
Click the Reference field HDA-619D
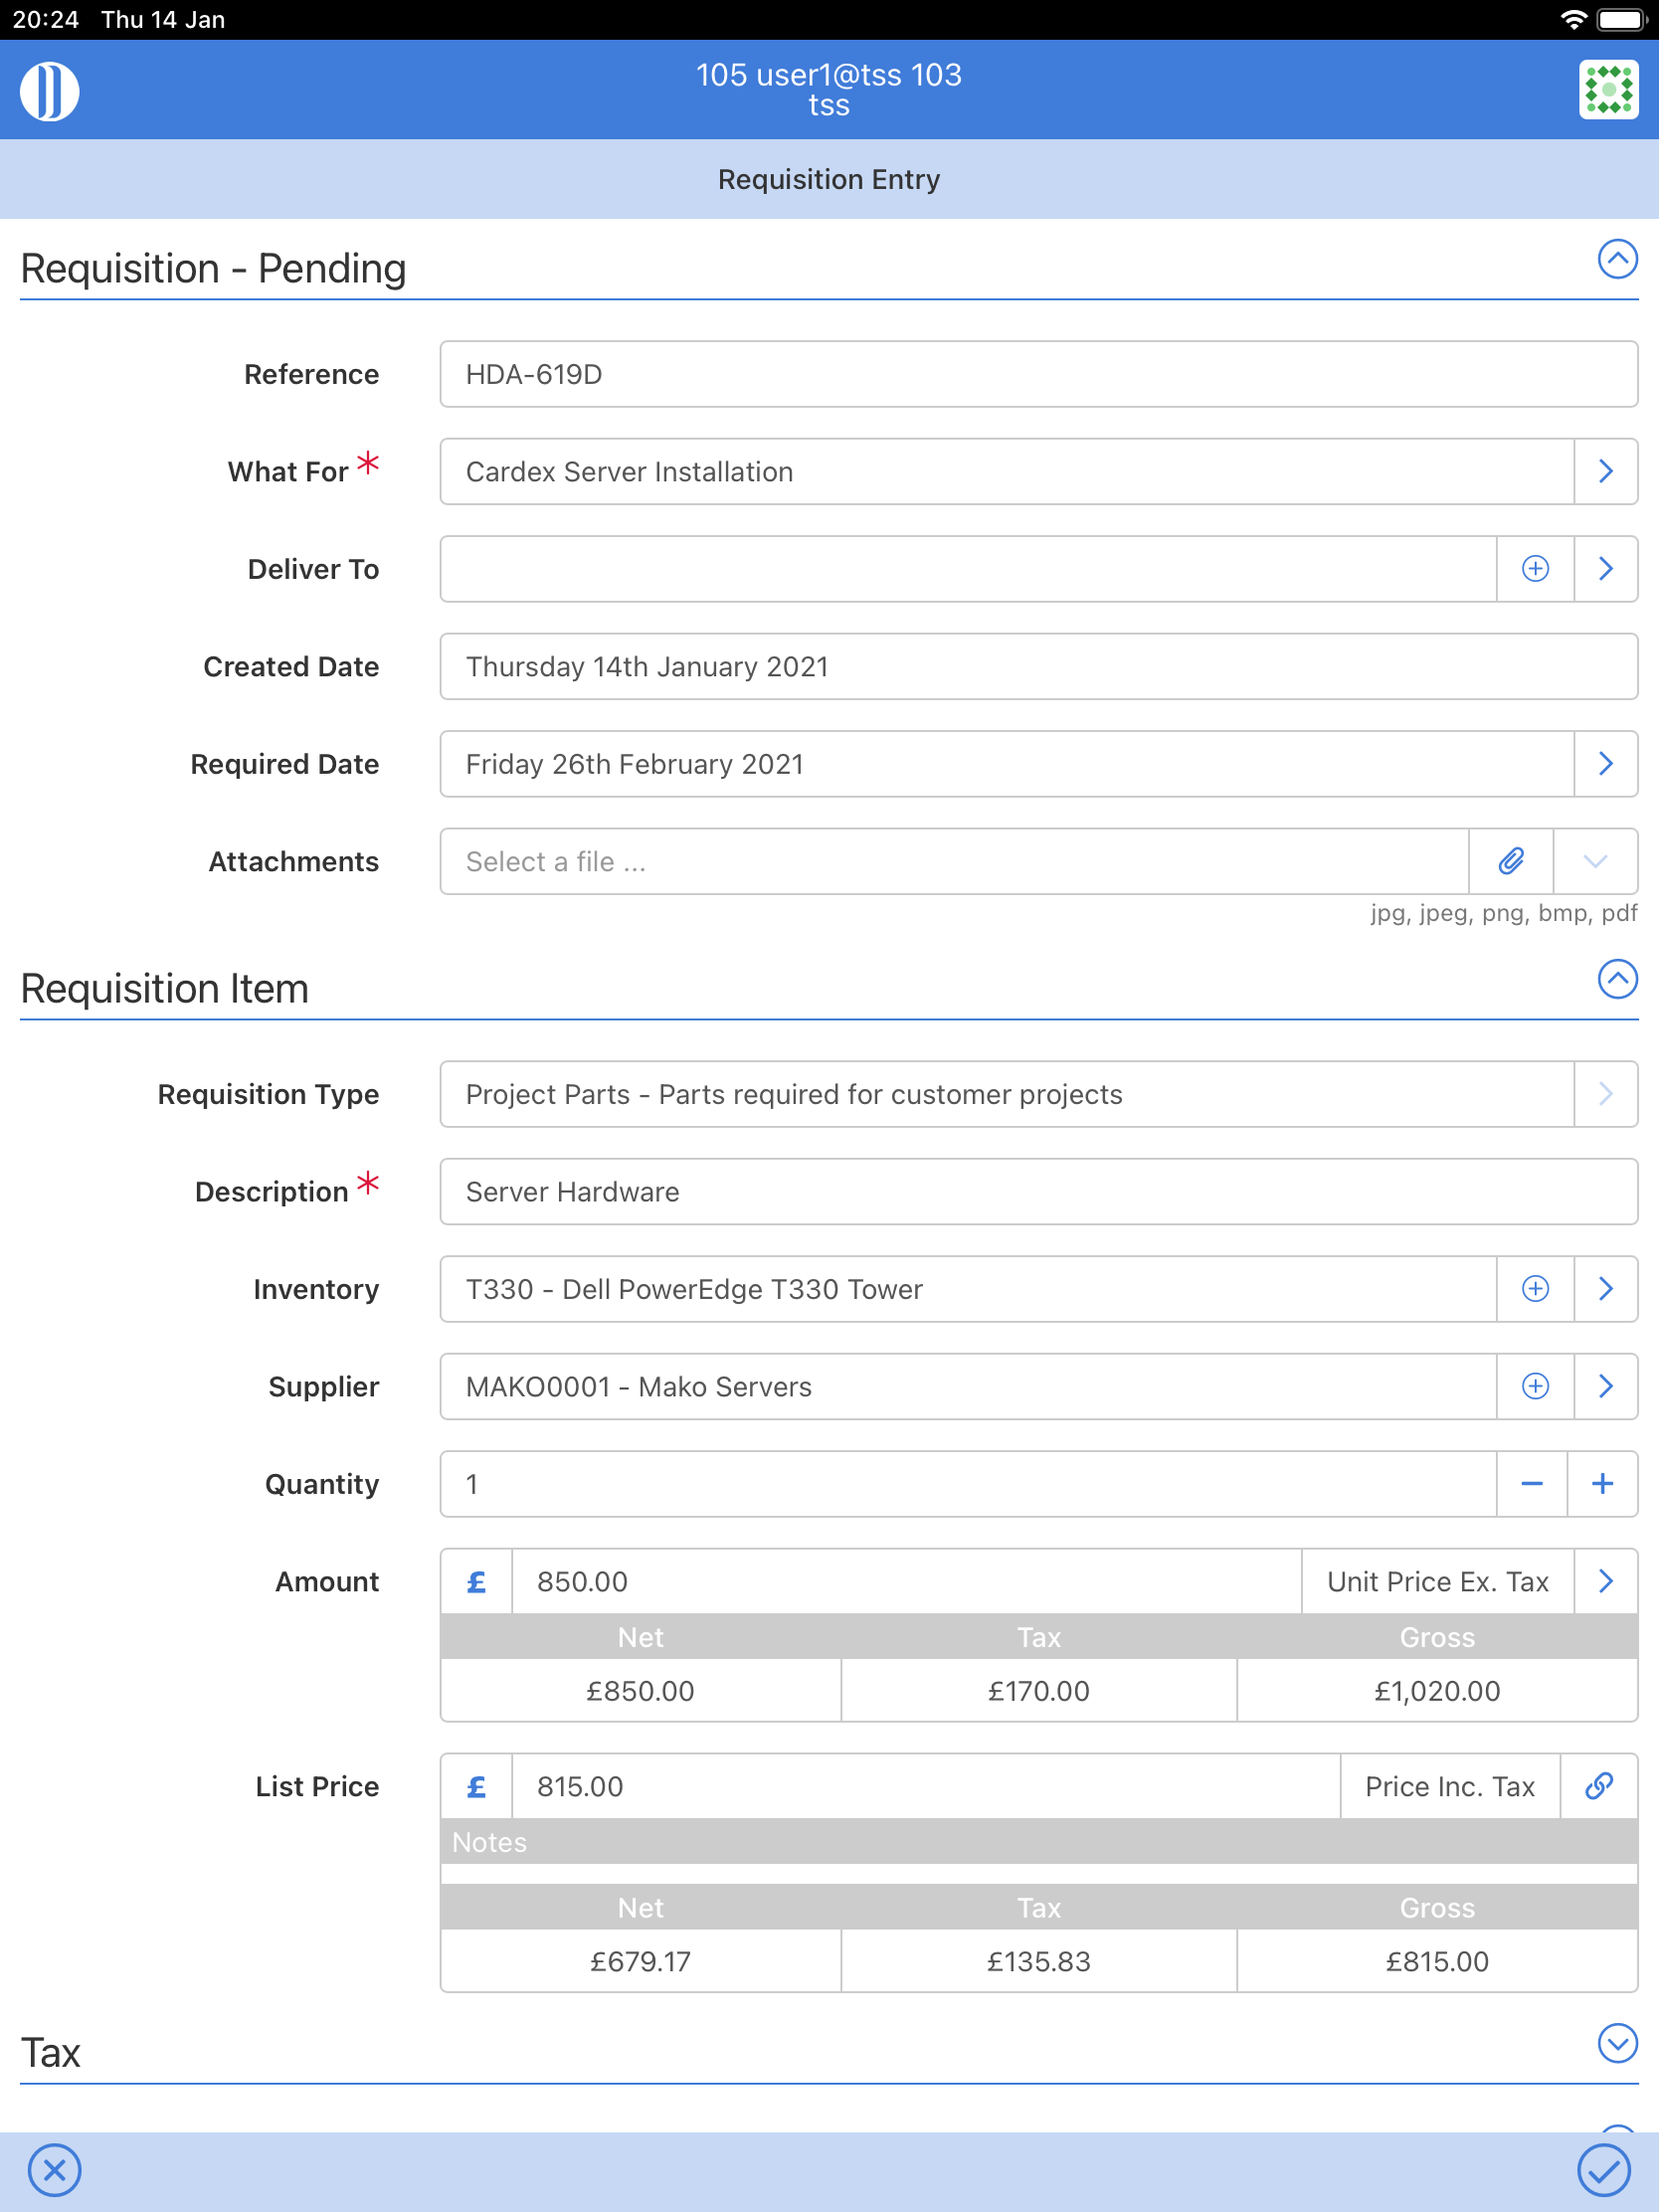(x=1038, y=374)
